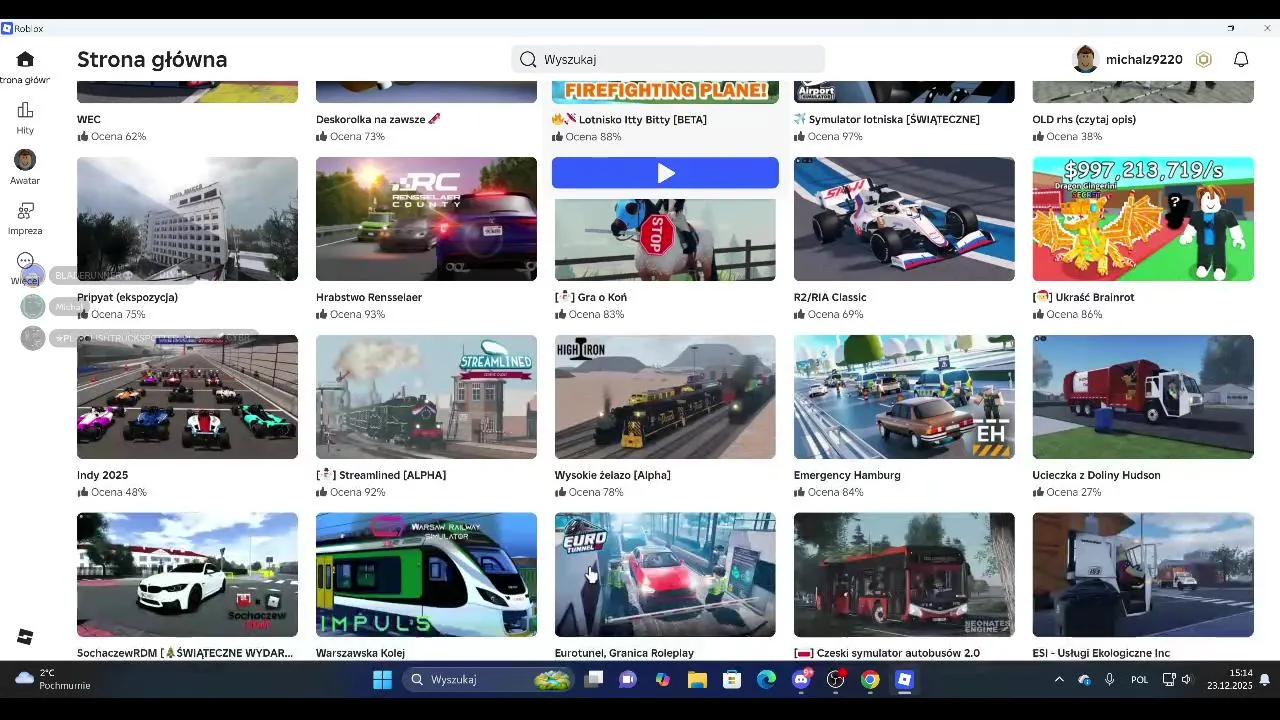Open the SochaczewRDM thumbnail
Screen dimensions: 1280x720
187,575
